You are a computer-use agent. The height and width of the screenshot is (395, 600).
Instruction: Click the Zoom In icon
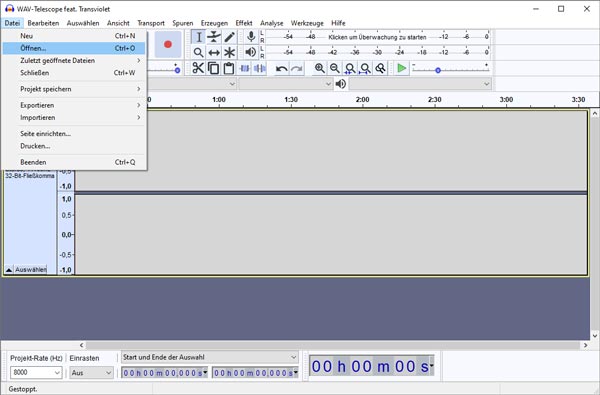(320, 68)
